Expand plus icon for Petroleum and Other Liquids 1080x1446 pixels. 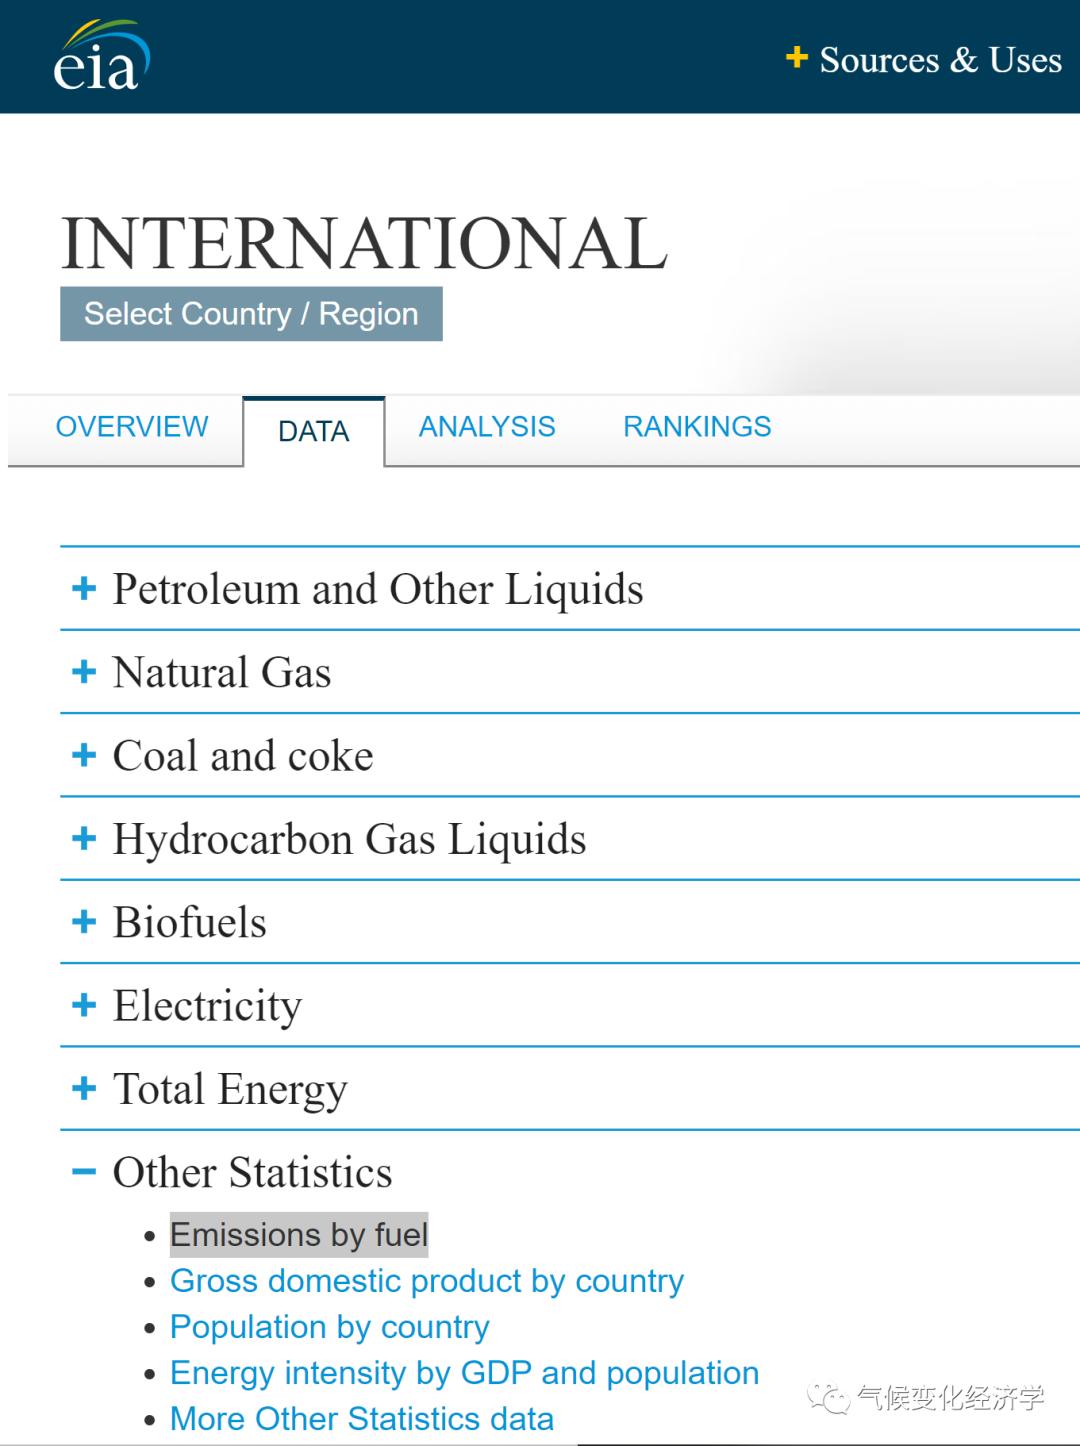tap(84, 588)
